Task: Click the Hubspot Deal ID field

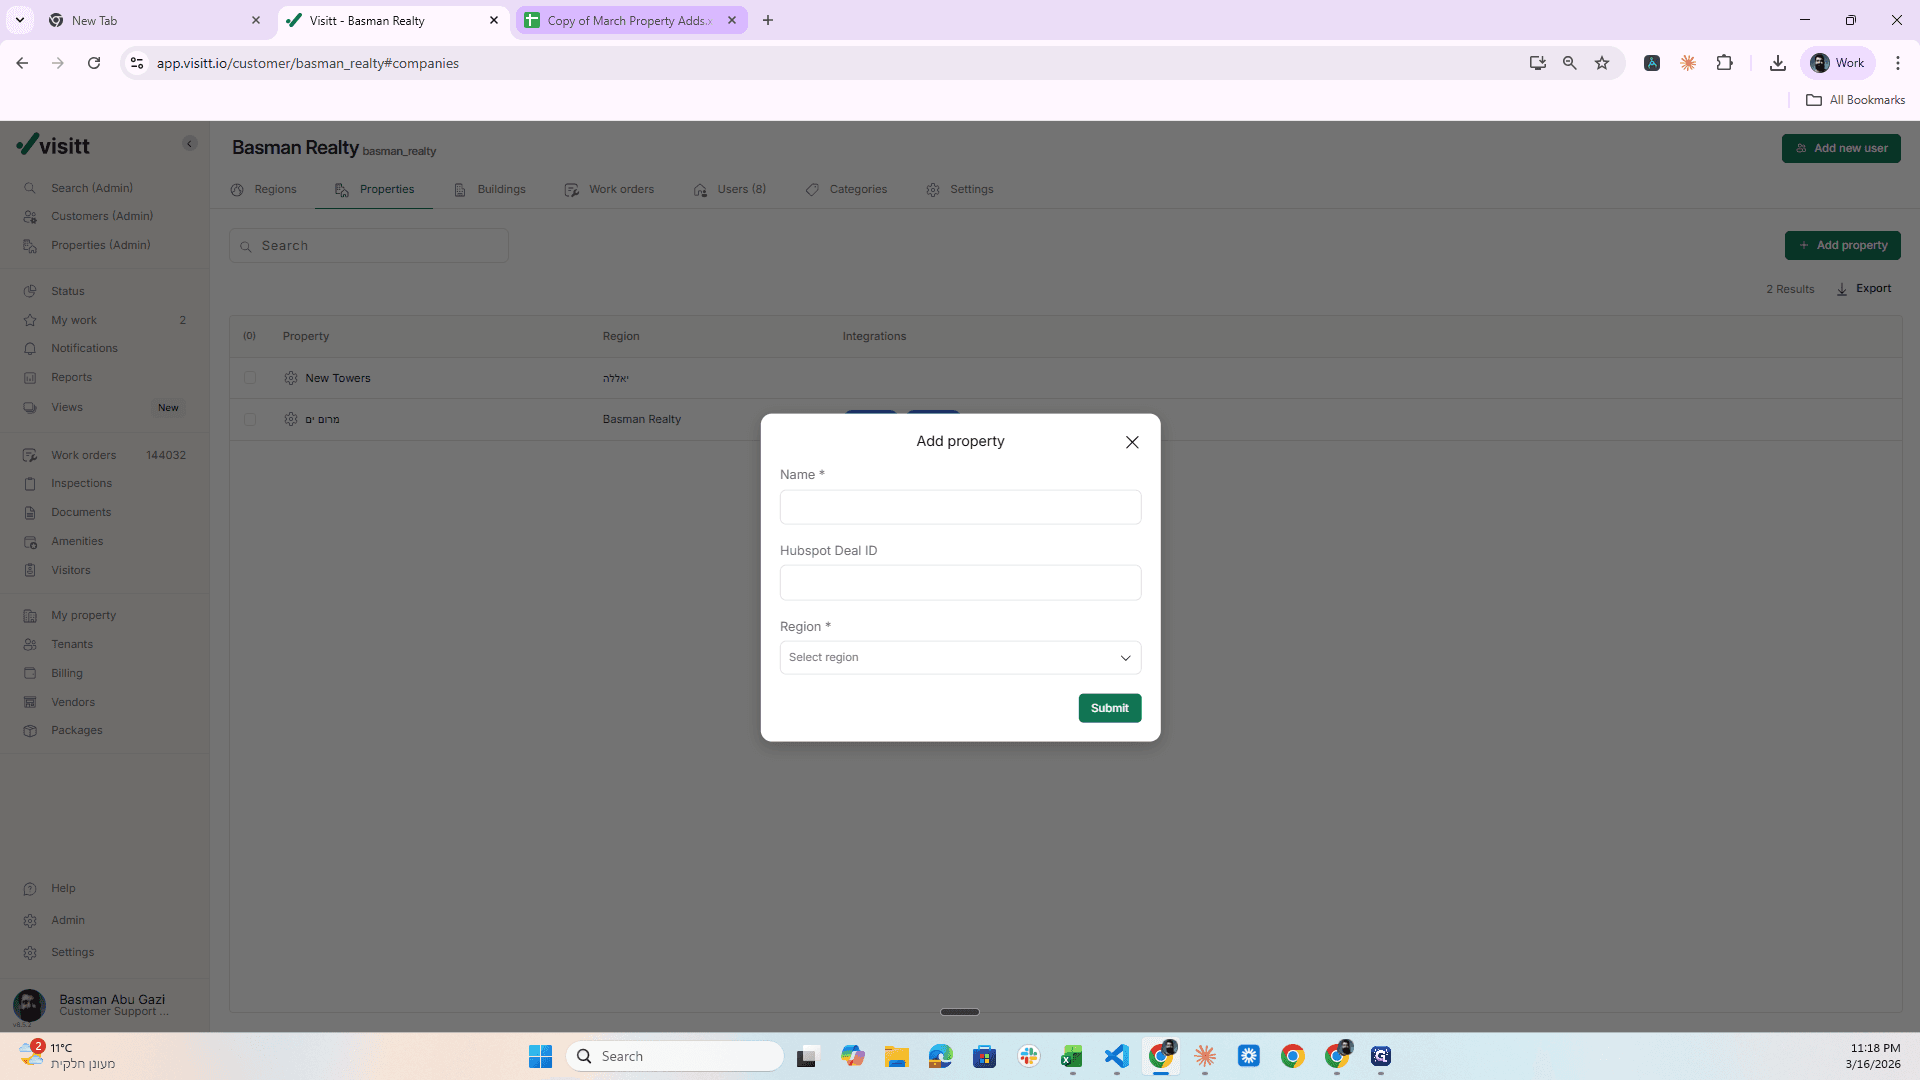Action: [x=960, y=583]
